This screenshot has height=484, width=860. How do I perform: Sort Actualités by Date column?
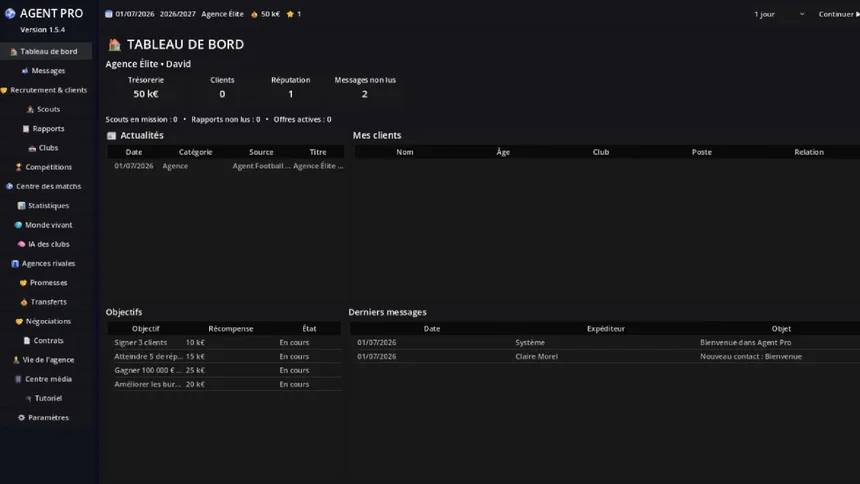[x=134, y=152]
